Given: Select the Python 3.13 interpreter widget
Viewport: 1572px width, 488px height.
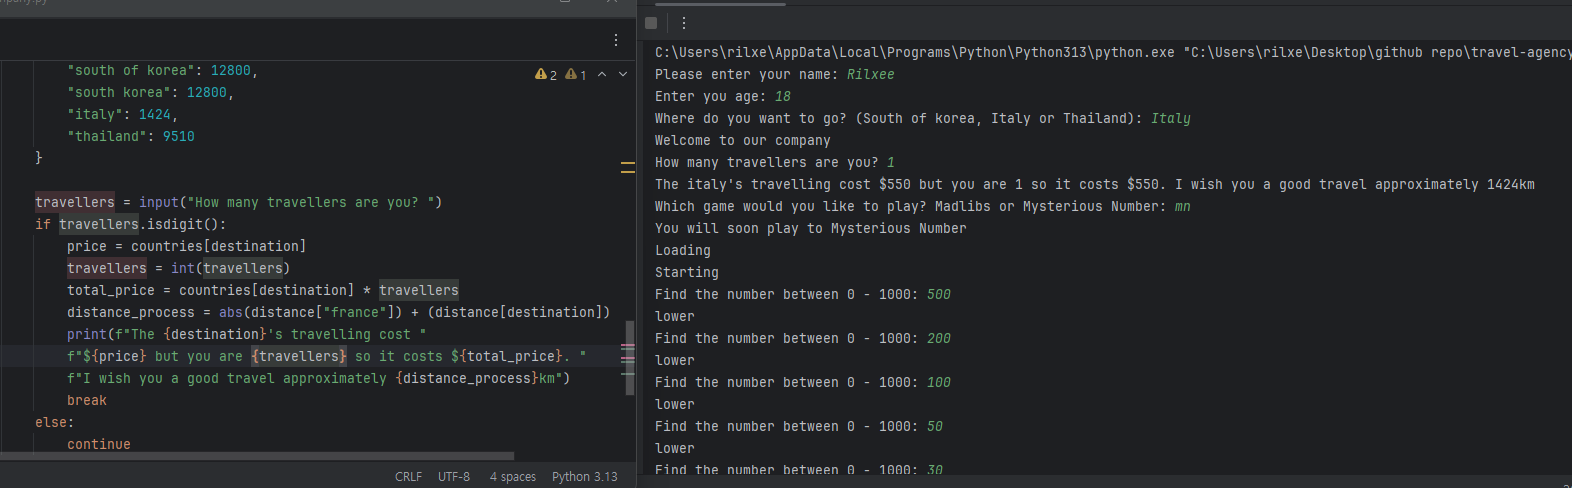Looking at the screenshot, I should pyautogui.click(x=585, y=477).
